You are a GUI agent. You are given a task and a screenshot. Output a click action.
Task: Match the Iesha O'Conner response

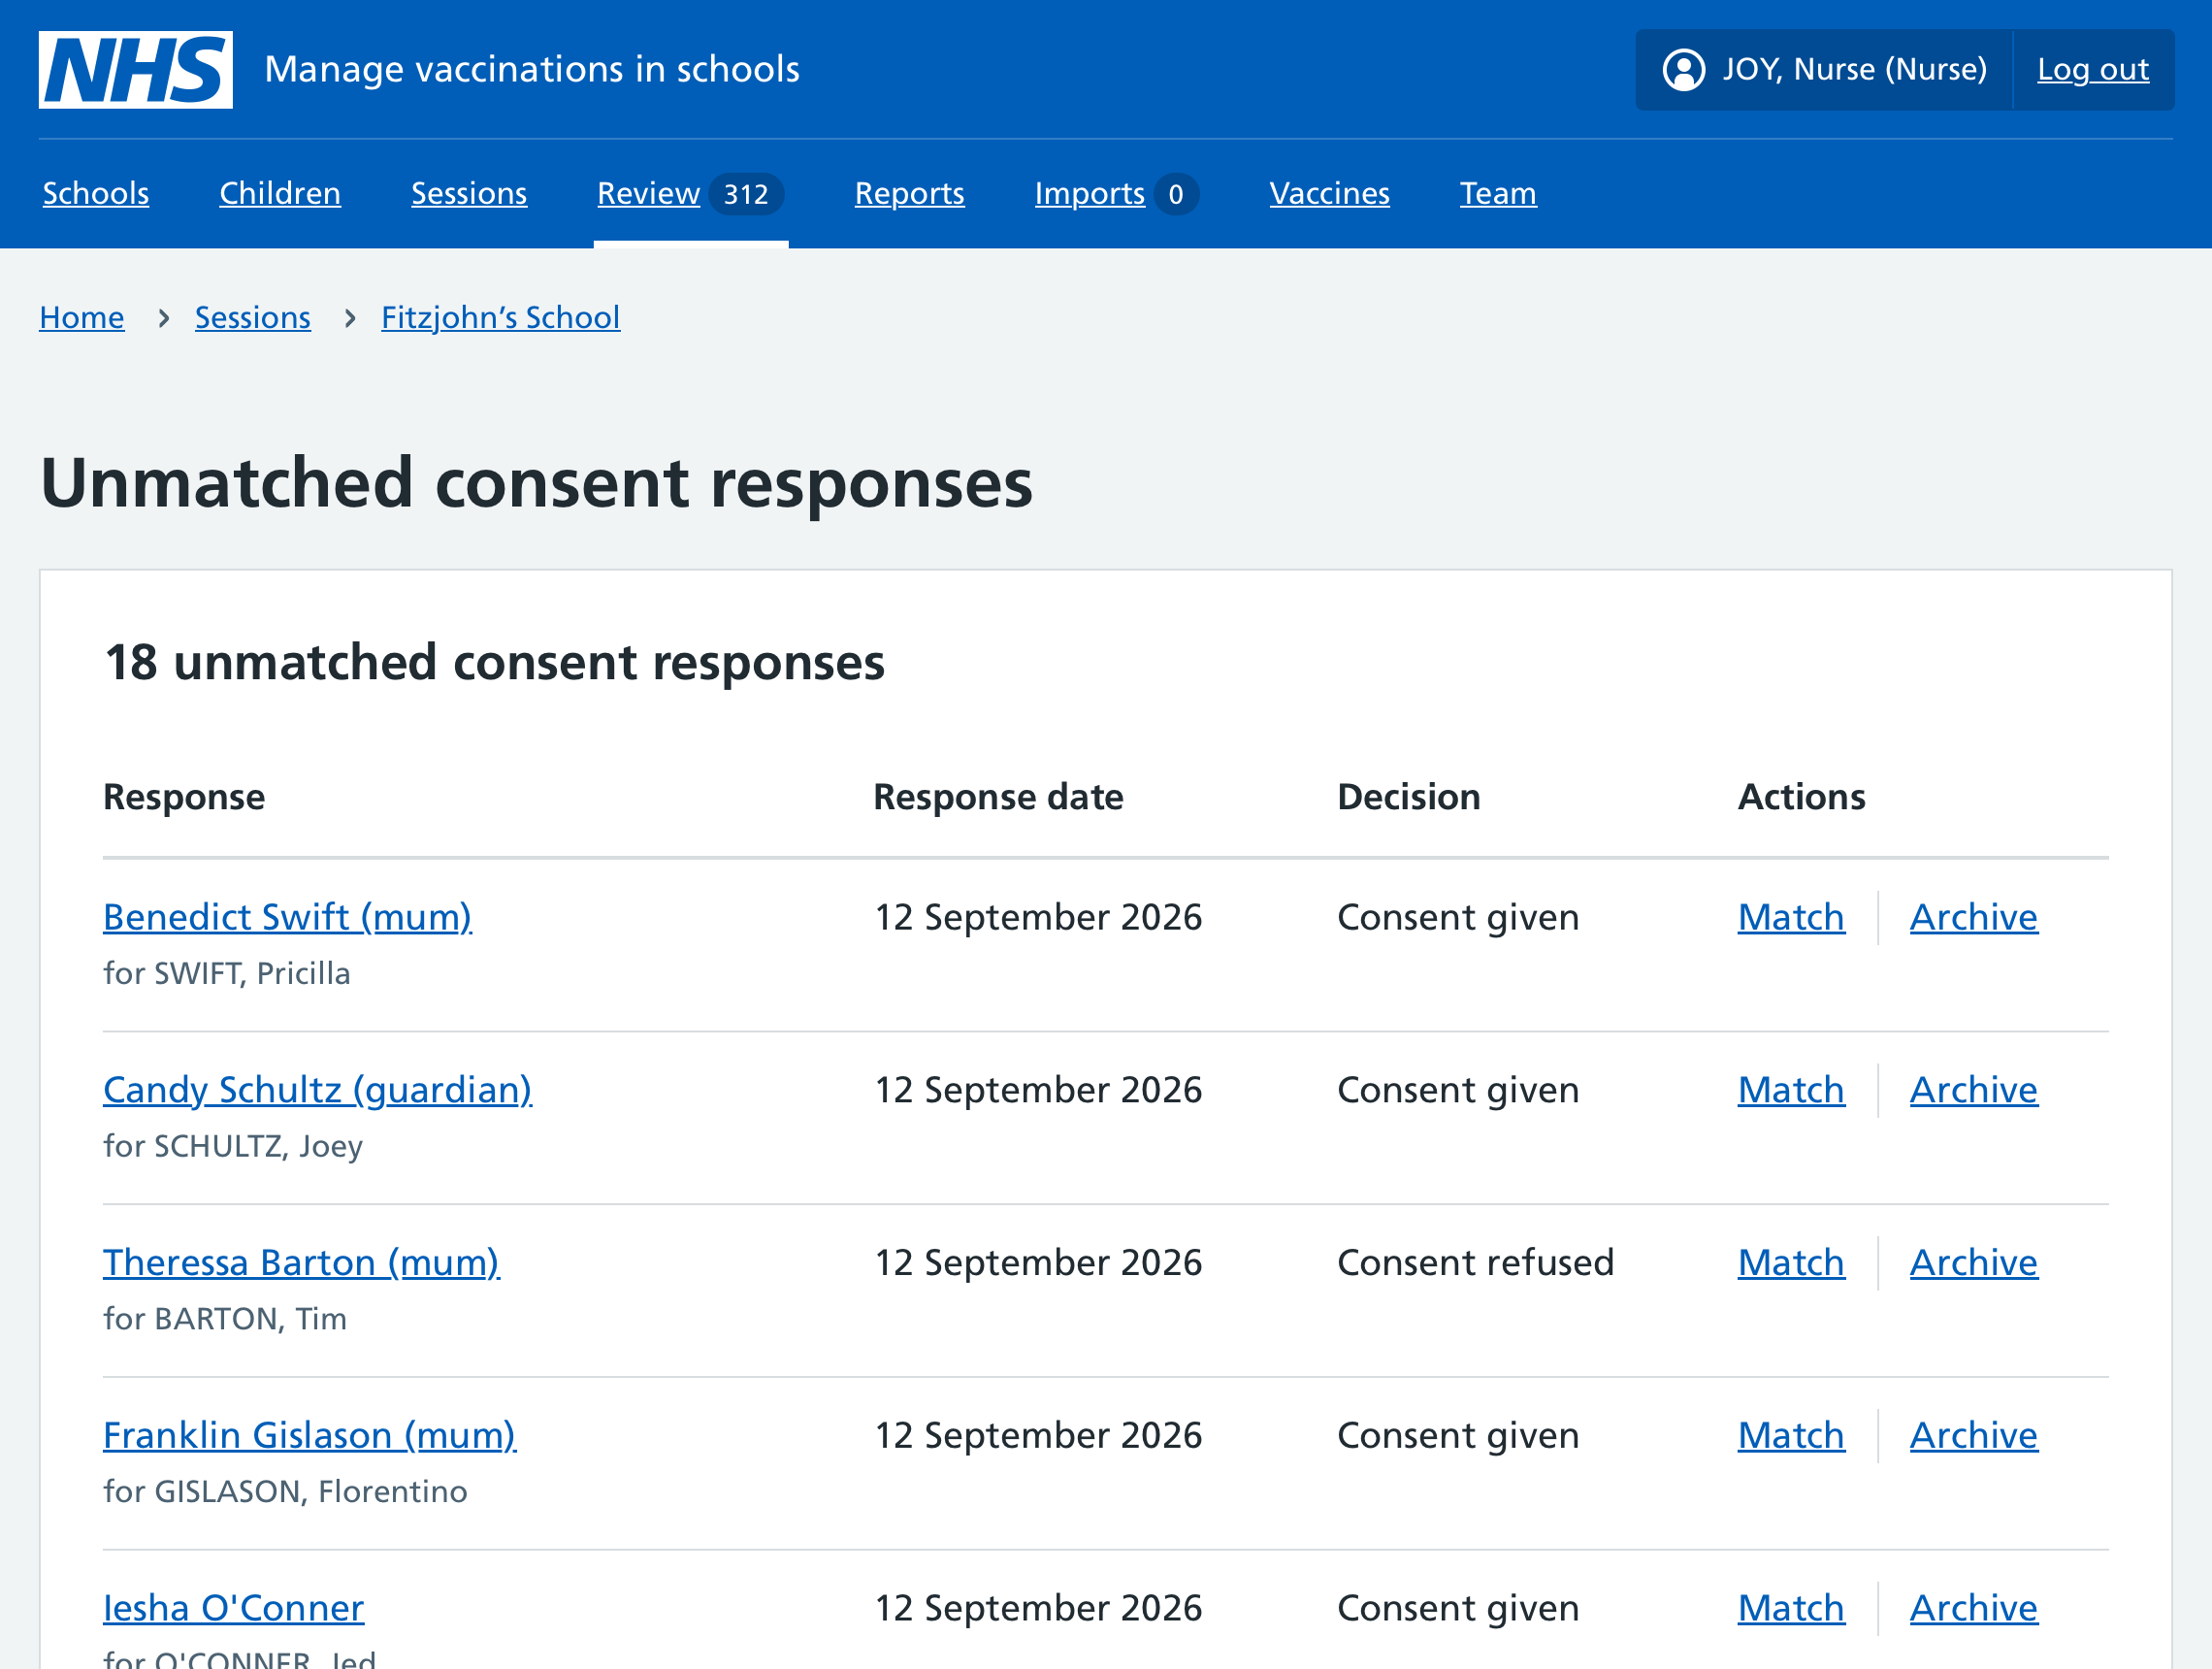pyautogui.click(x=1791, y=1608)
